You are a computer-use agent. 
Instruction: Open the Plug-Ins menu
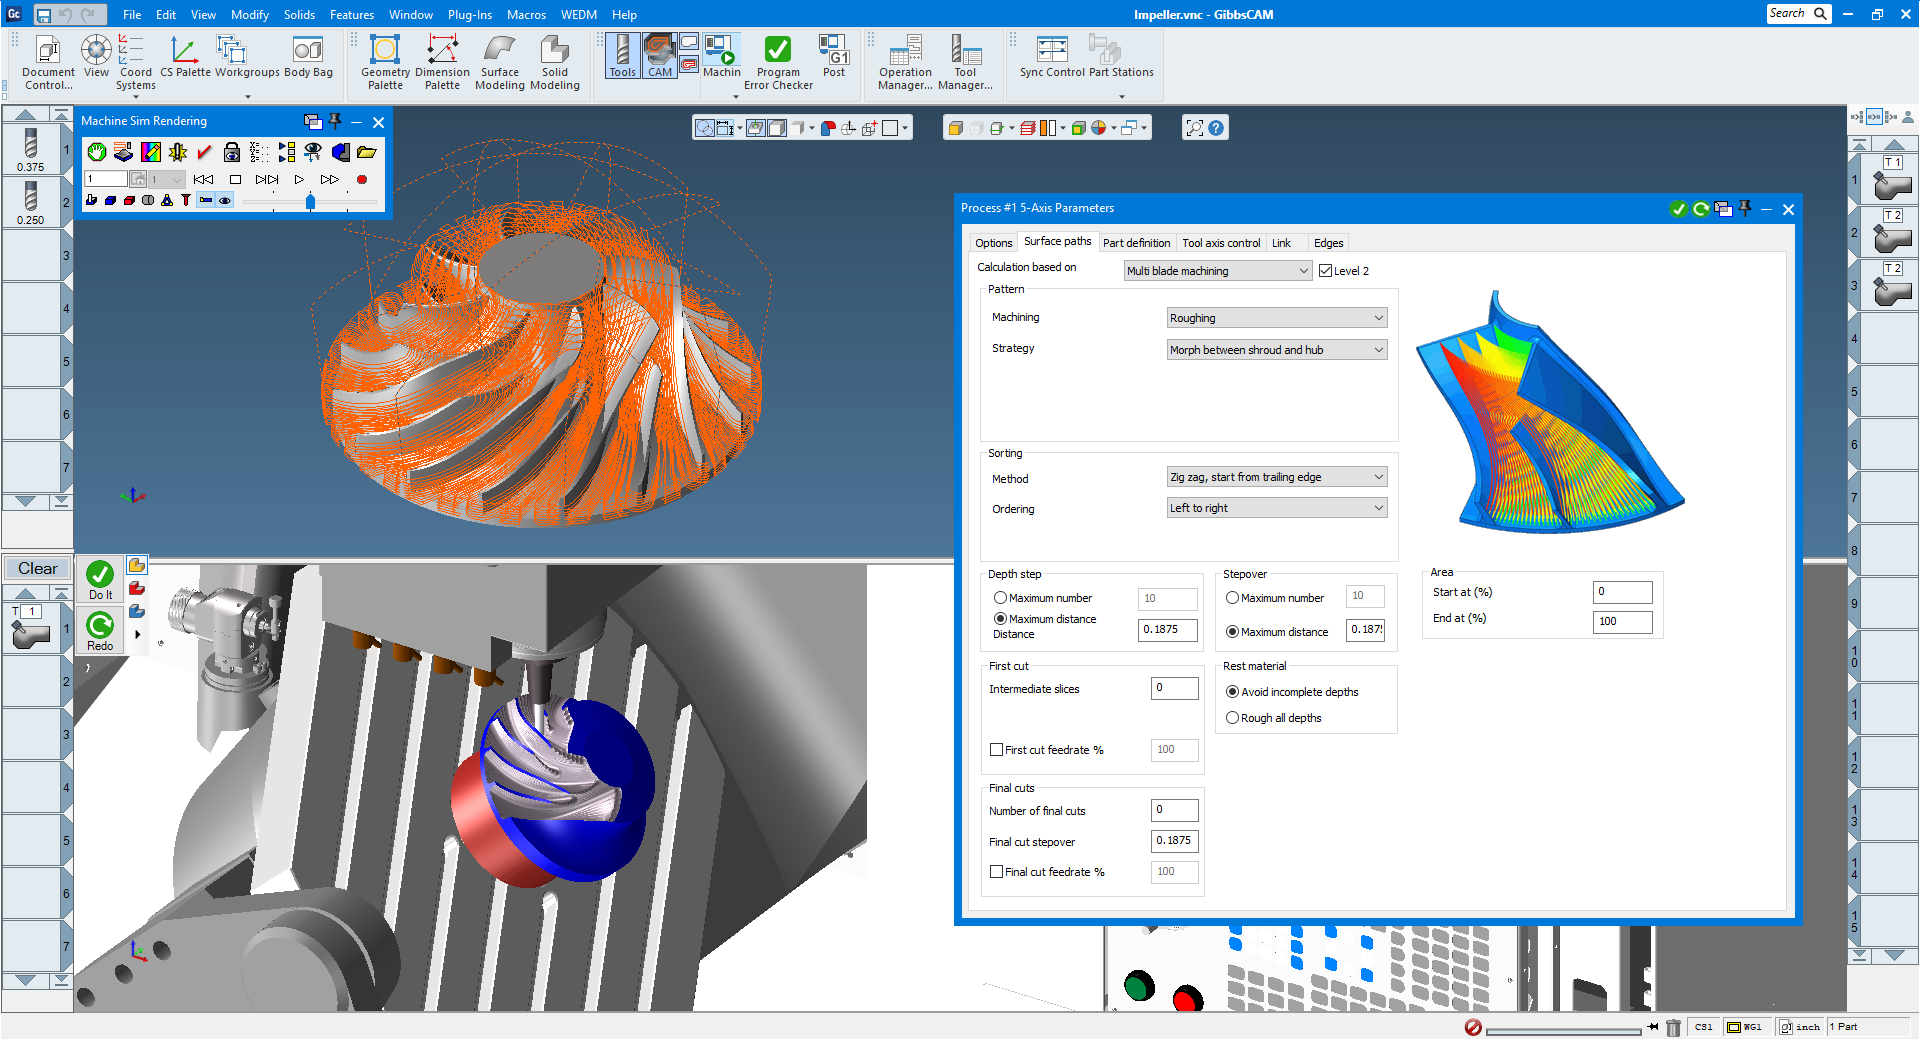coord(470,15)
